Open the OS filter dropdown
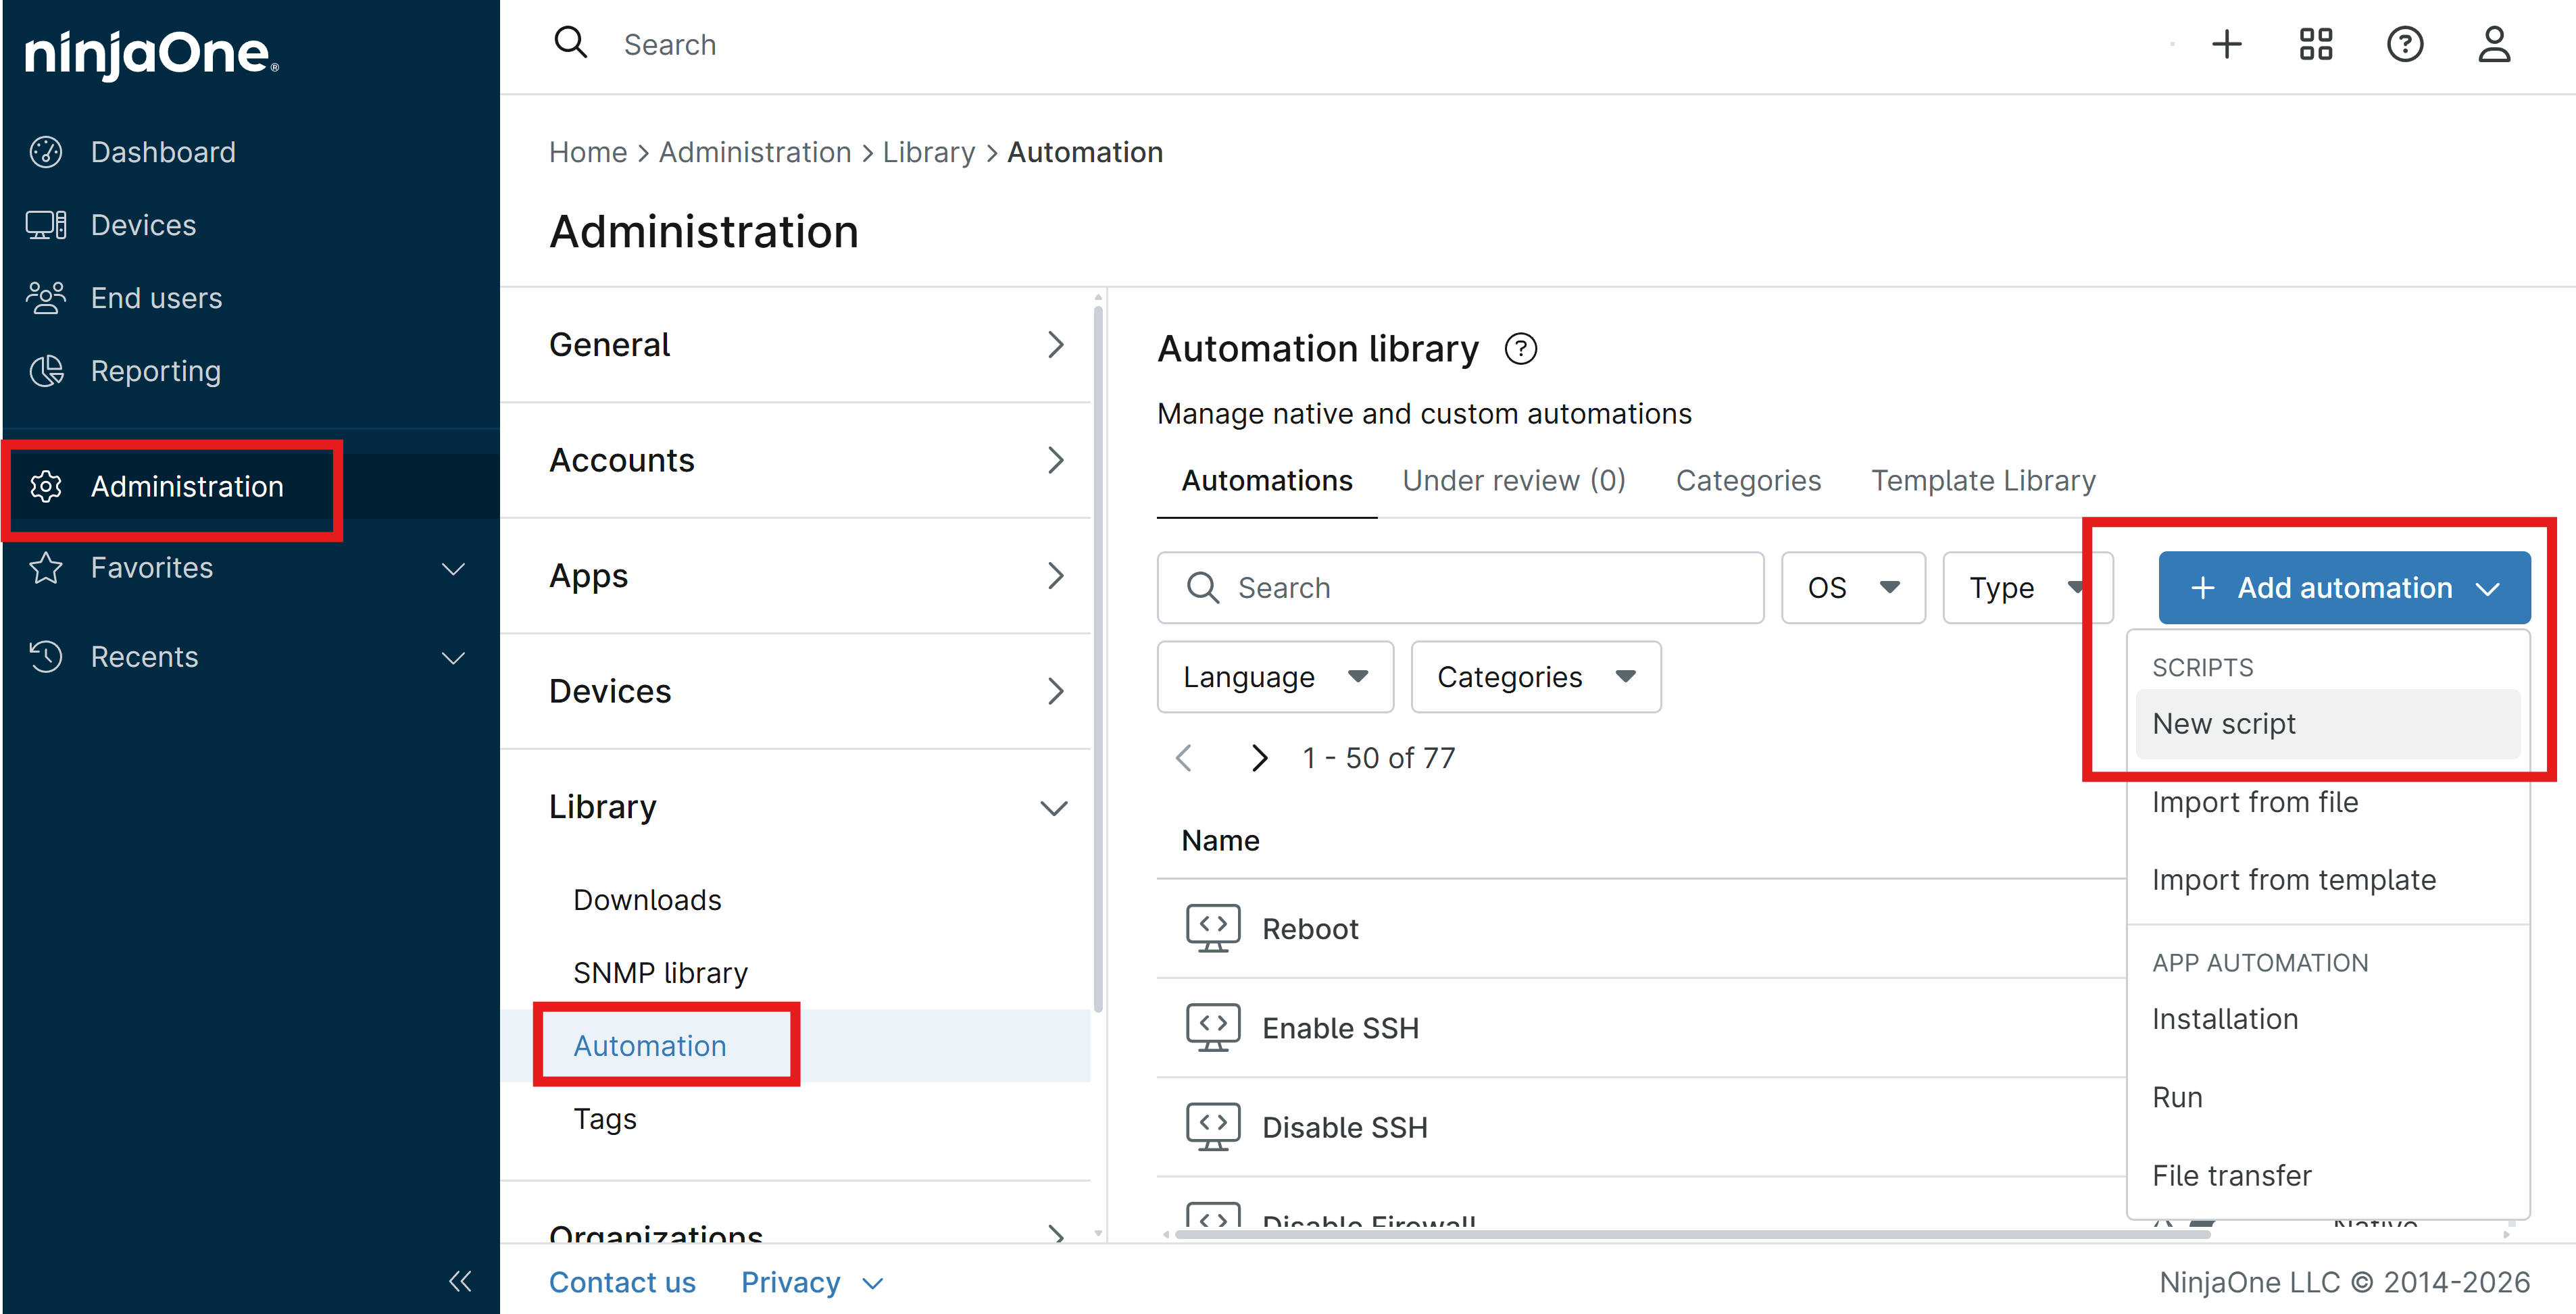The image size is (2576, 1314). 1853,588
